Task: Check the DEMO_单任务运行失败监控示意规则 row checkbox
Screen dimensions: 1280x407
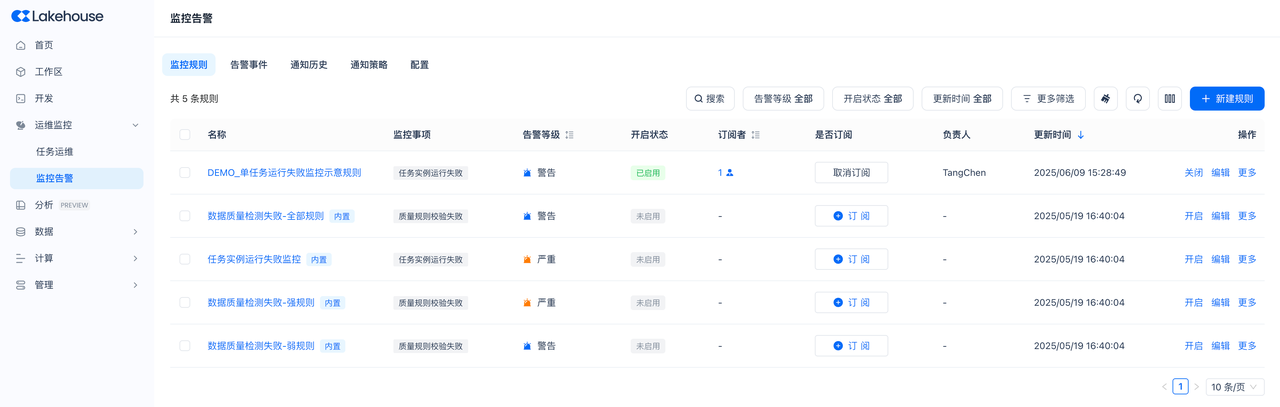Action: 185,173
